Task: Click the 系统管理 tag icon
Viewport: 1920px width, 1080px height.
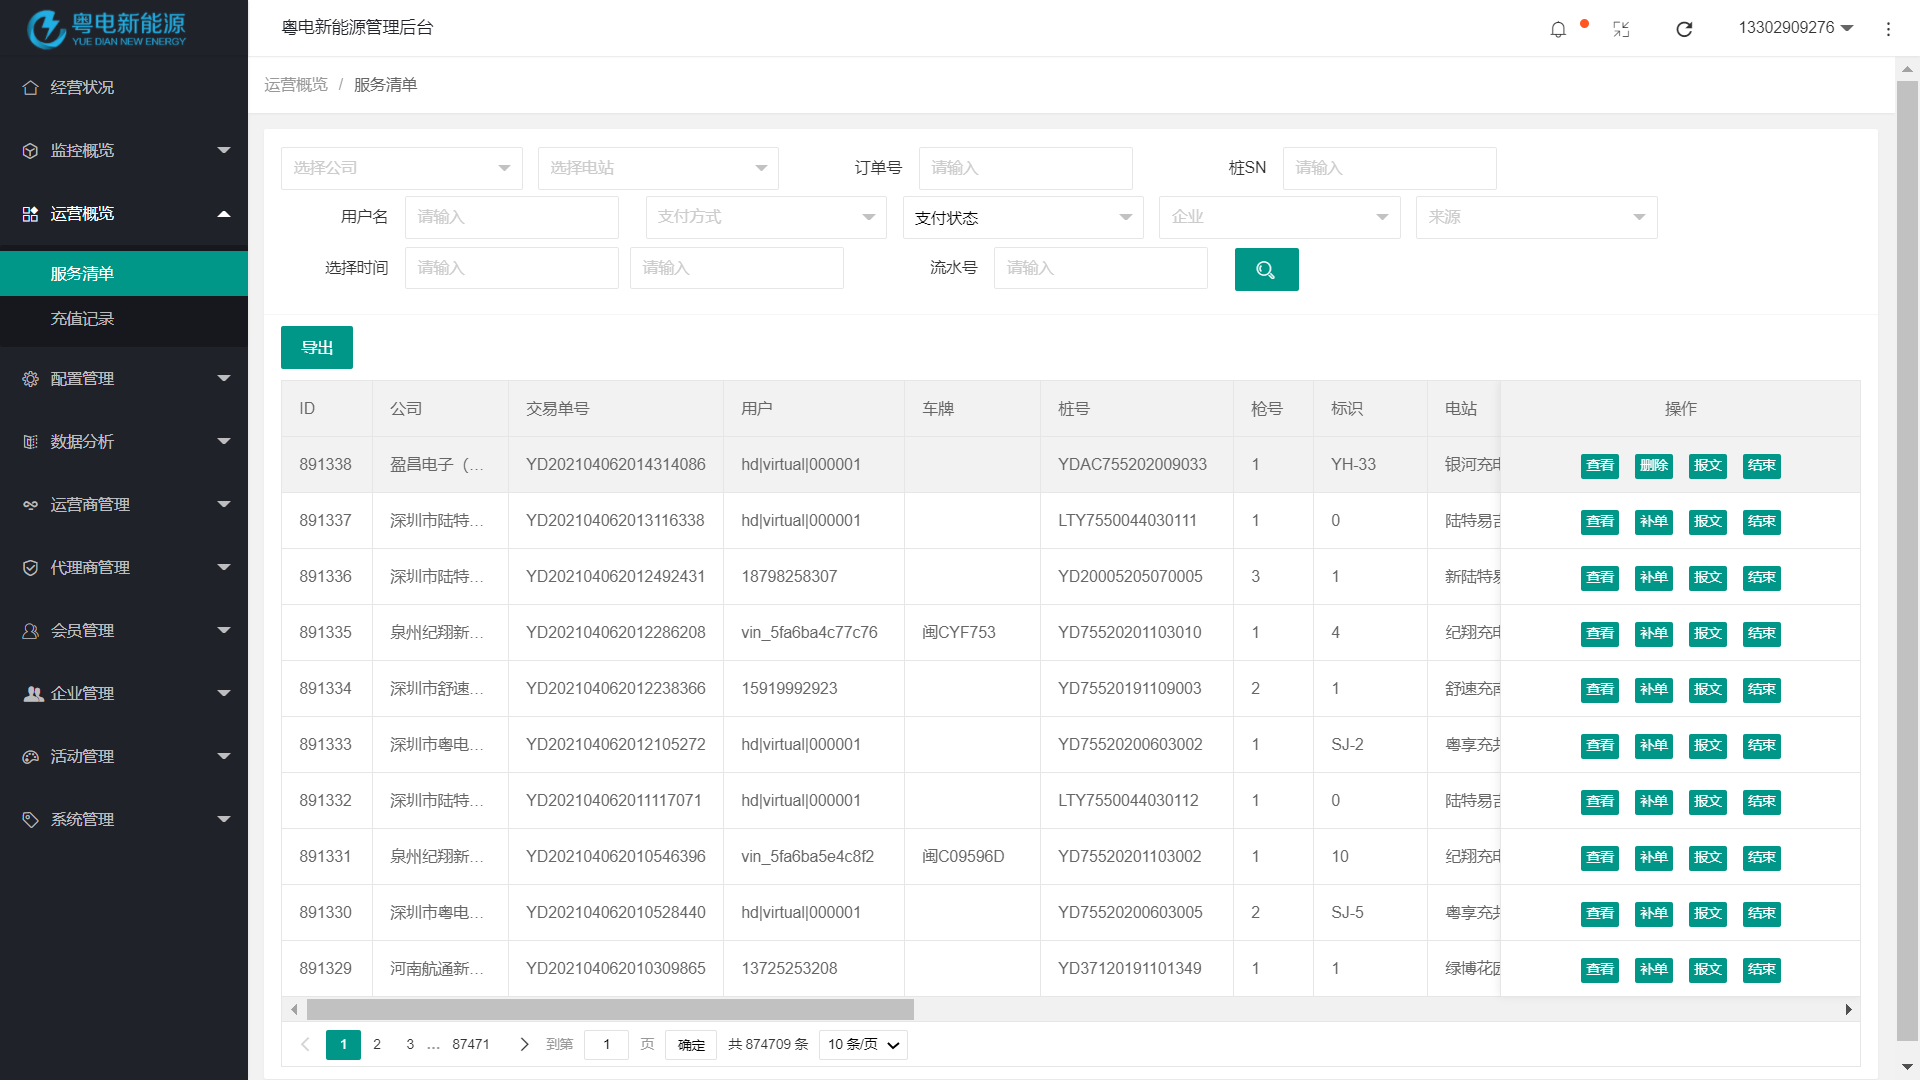Action: tap(31, 820)
